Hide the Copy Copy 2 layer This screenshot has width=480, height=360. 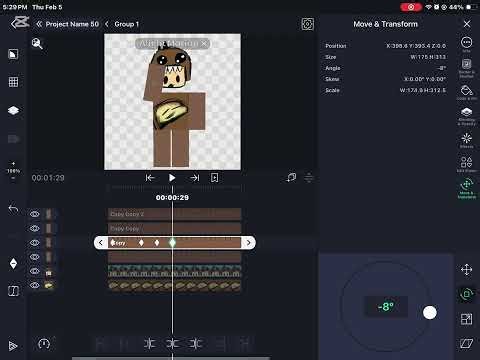[35, 214]
